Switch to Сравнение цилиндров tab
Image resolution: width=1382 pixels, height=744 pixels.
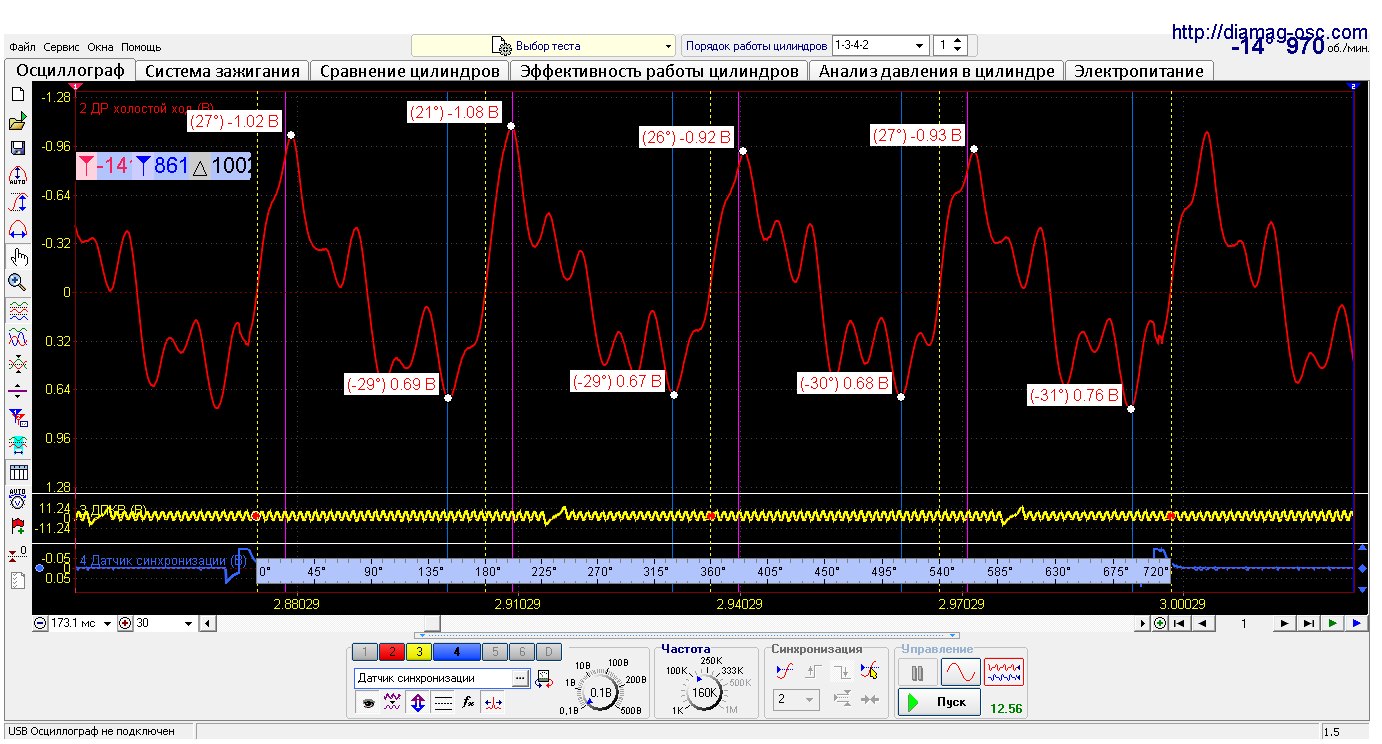[410, 71]
